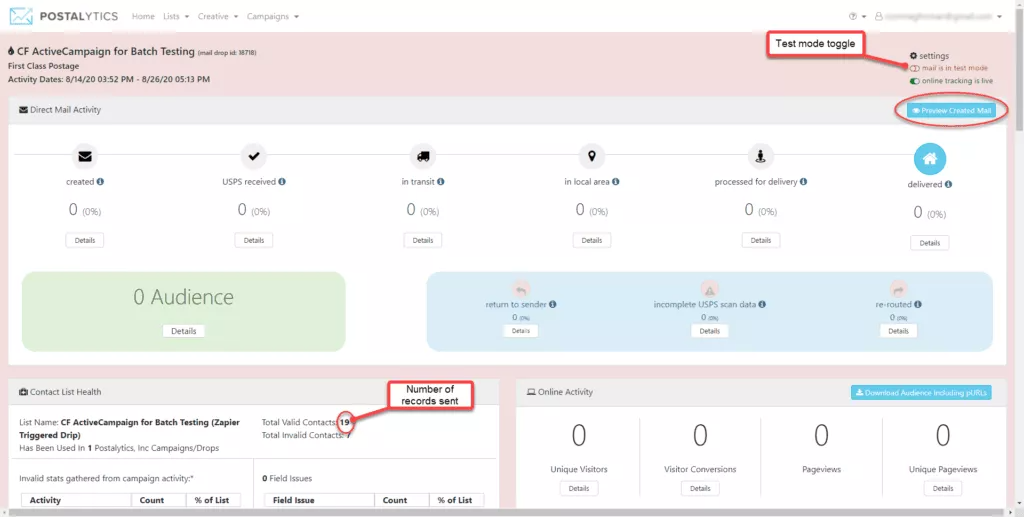
Task: Toggle mail test mode switch
Action: (x=915, y=68)
